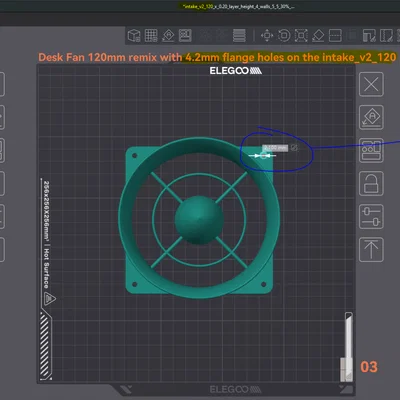The width and height of the screenshot is (400, 400).
Task: Open the Variable layer height tool
Action: click(x=239, y=35)
